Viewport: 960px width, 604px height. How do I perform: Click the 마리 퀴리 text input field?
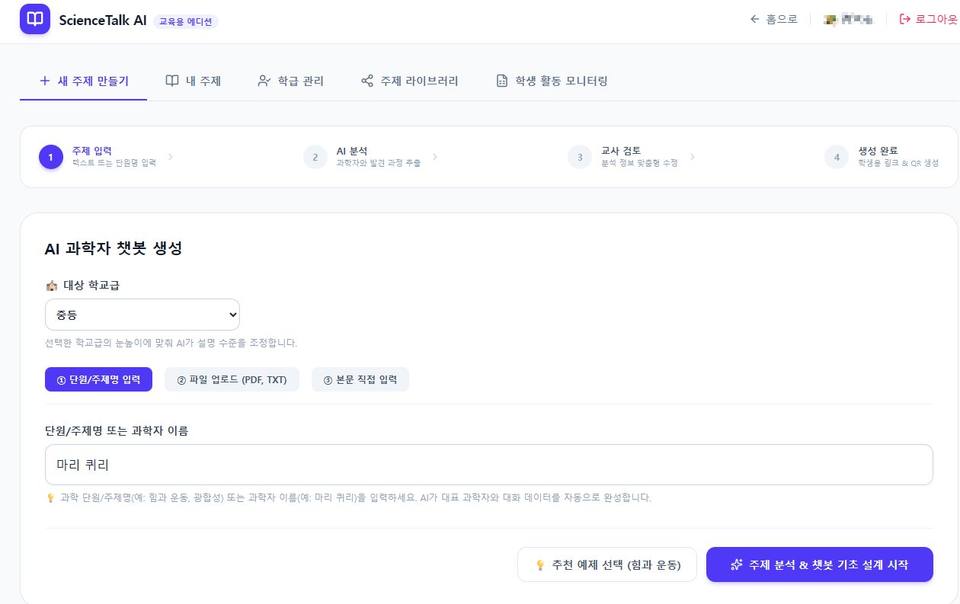click(x=489, y=464)
